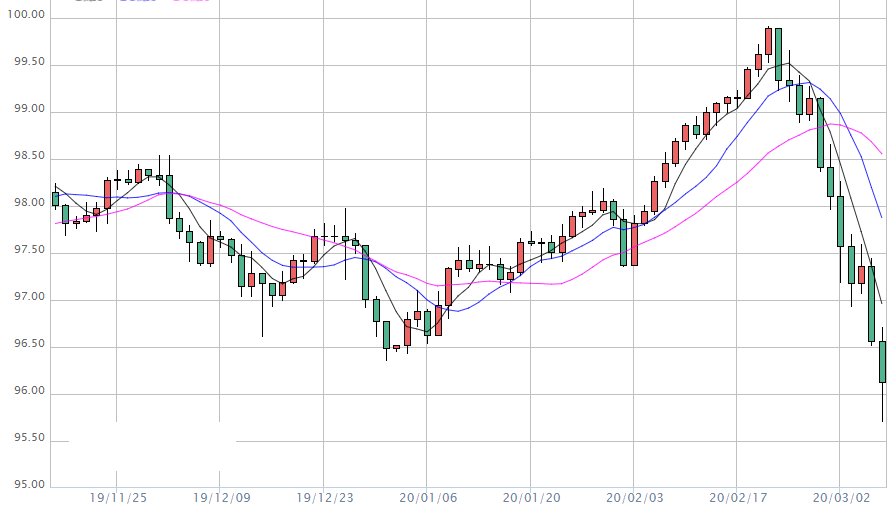
Task: Select the 97.00 price level label
Action: click(27, 298)
